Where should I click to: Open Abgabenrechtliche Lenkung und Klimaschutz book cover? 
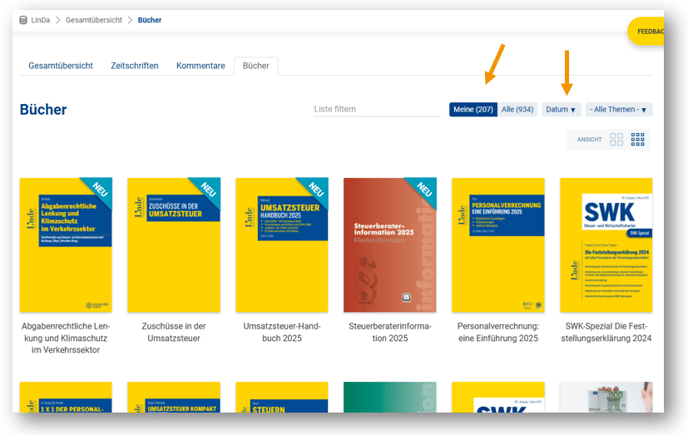coord(66,245)
